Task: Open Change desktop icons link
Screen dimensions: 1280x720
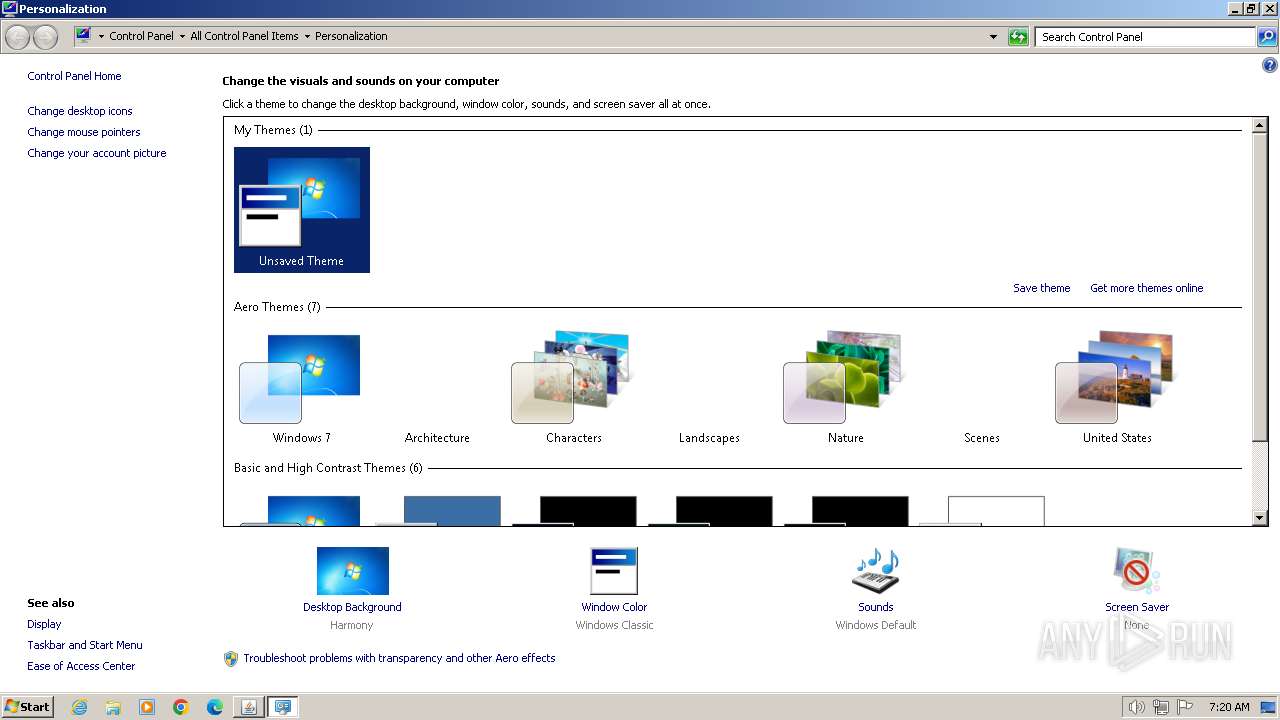Action: [80, 111]
